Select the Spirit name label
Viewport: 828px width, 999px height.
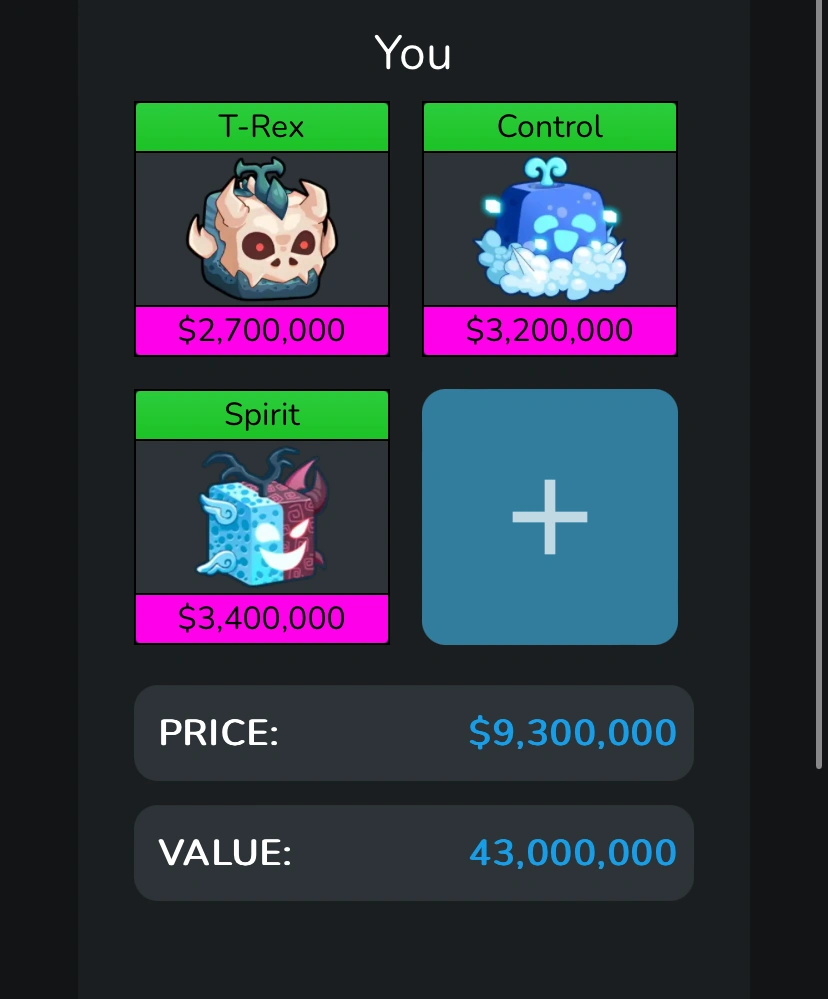coord(262,414)
